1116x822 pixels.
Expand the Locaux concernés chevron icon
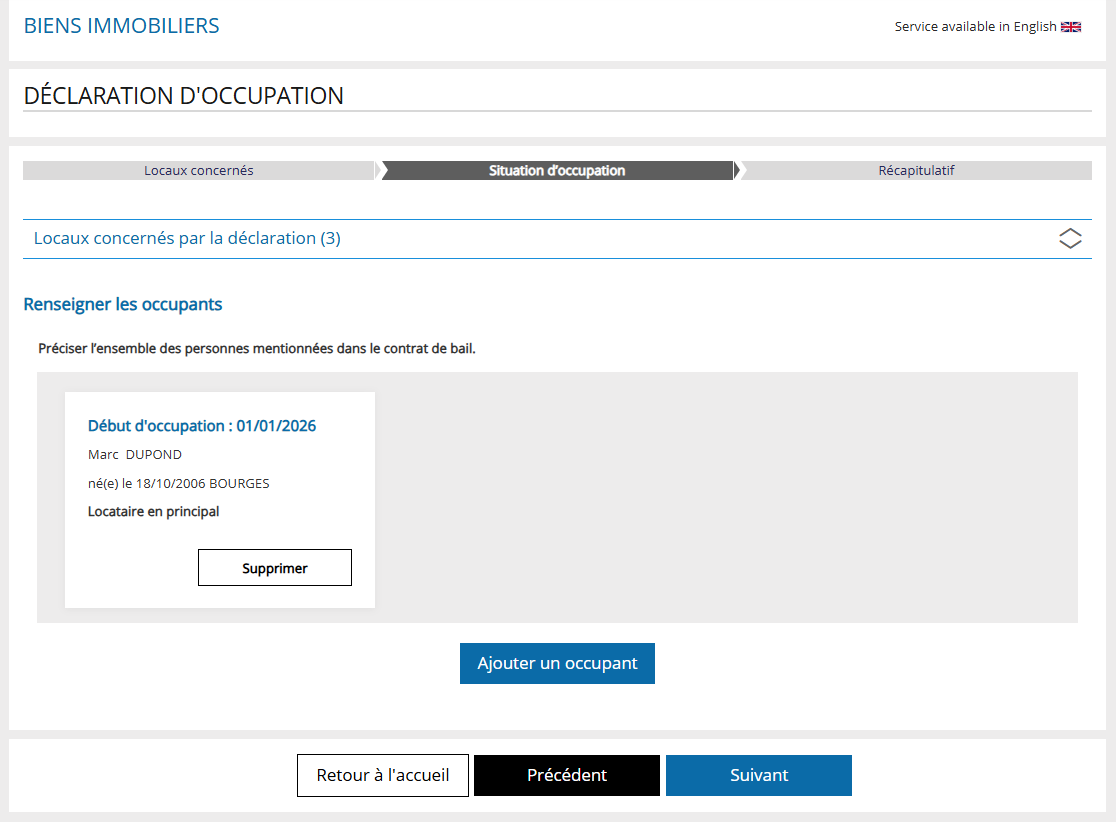coord(1070,238)
